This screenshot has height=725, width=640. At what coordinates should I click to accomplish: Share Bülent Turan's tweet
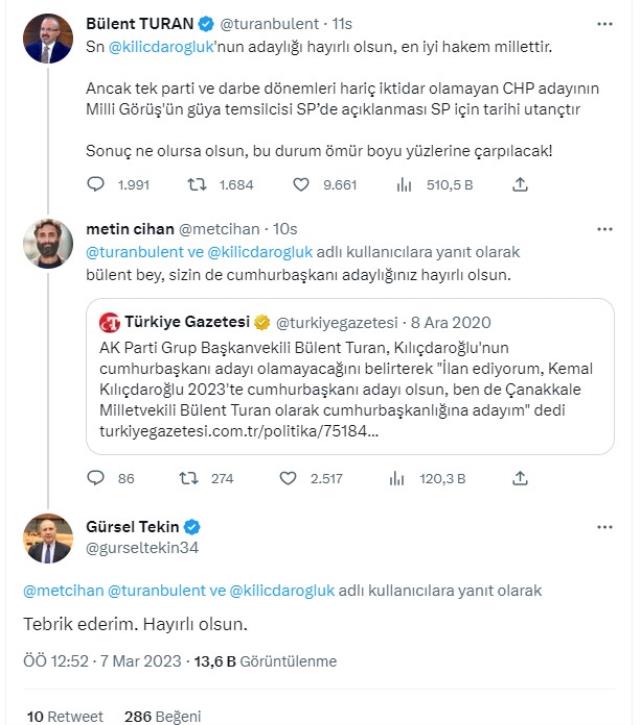519,185
